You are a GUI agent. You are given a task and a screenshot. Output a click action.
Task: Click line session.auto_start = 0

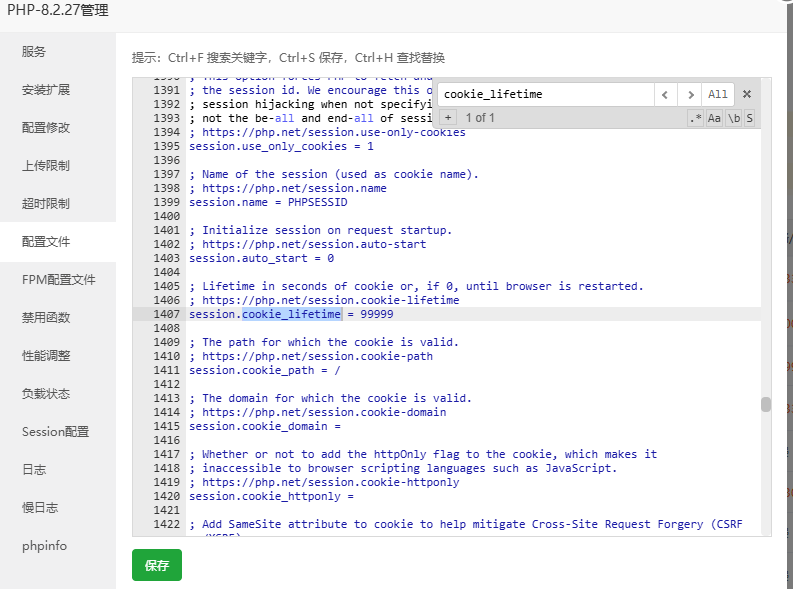pyautogui.click(x=261, y=258)
